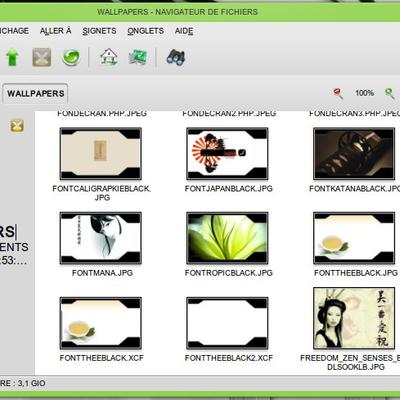Reload the folder with green refresh icon

71,57
